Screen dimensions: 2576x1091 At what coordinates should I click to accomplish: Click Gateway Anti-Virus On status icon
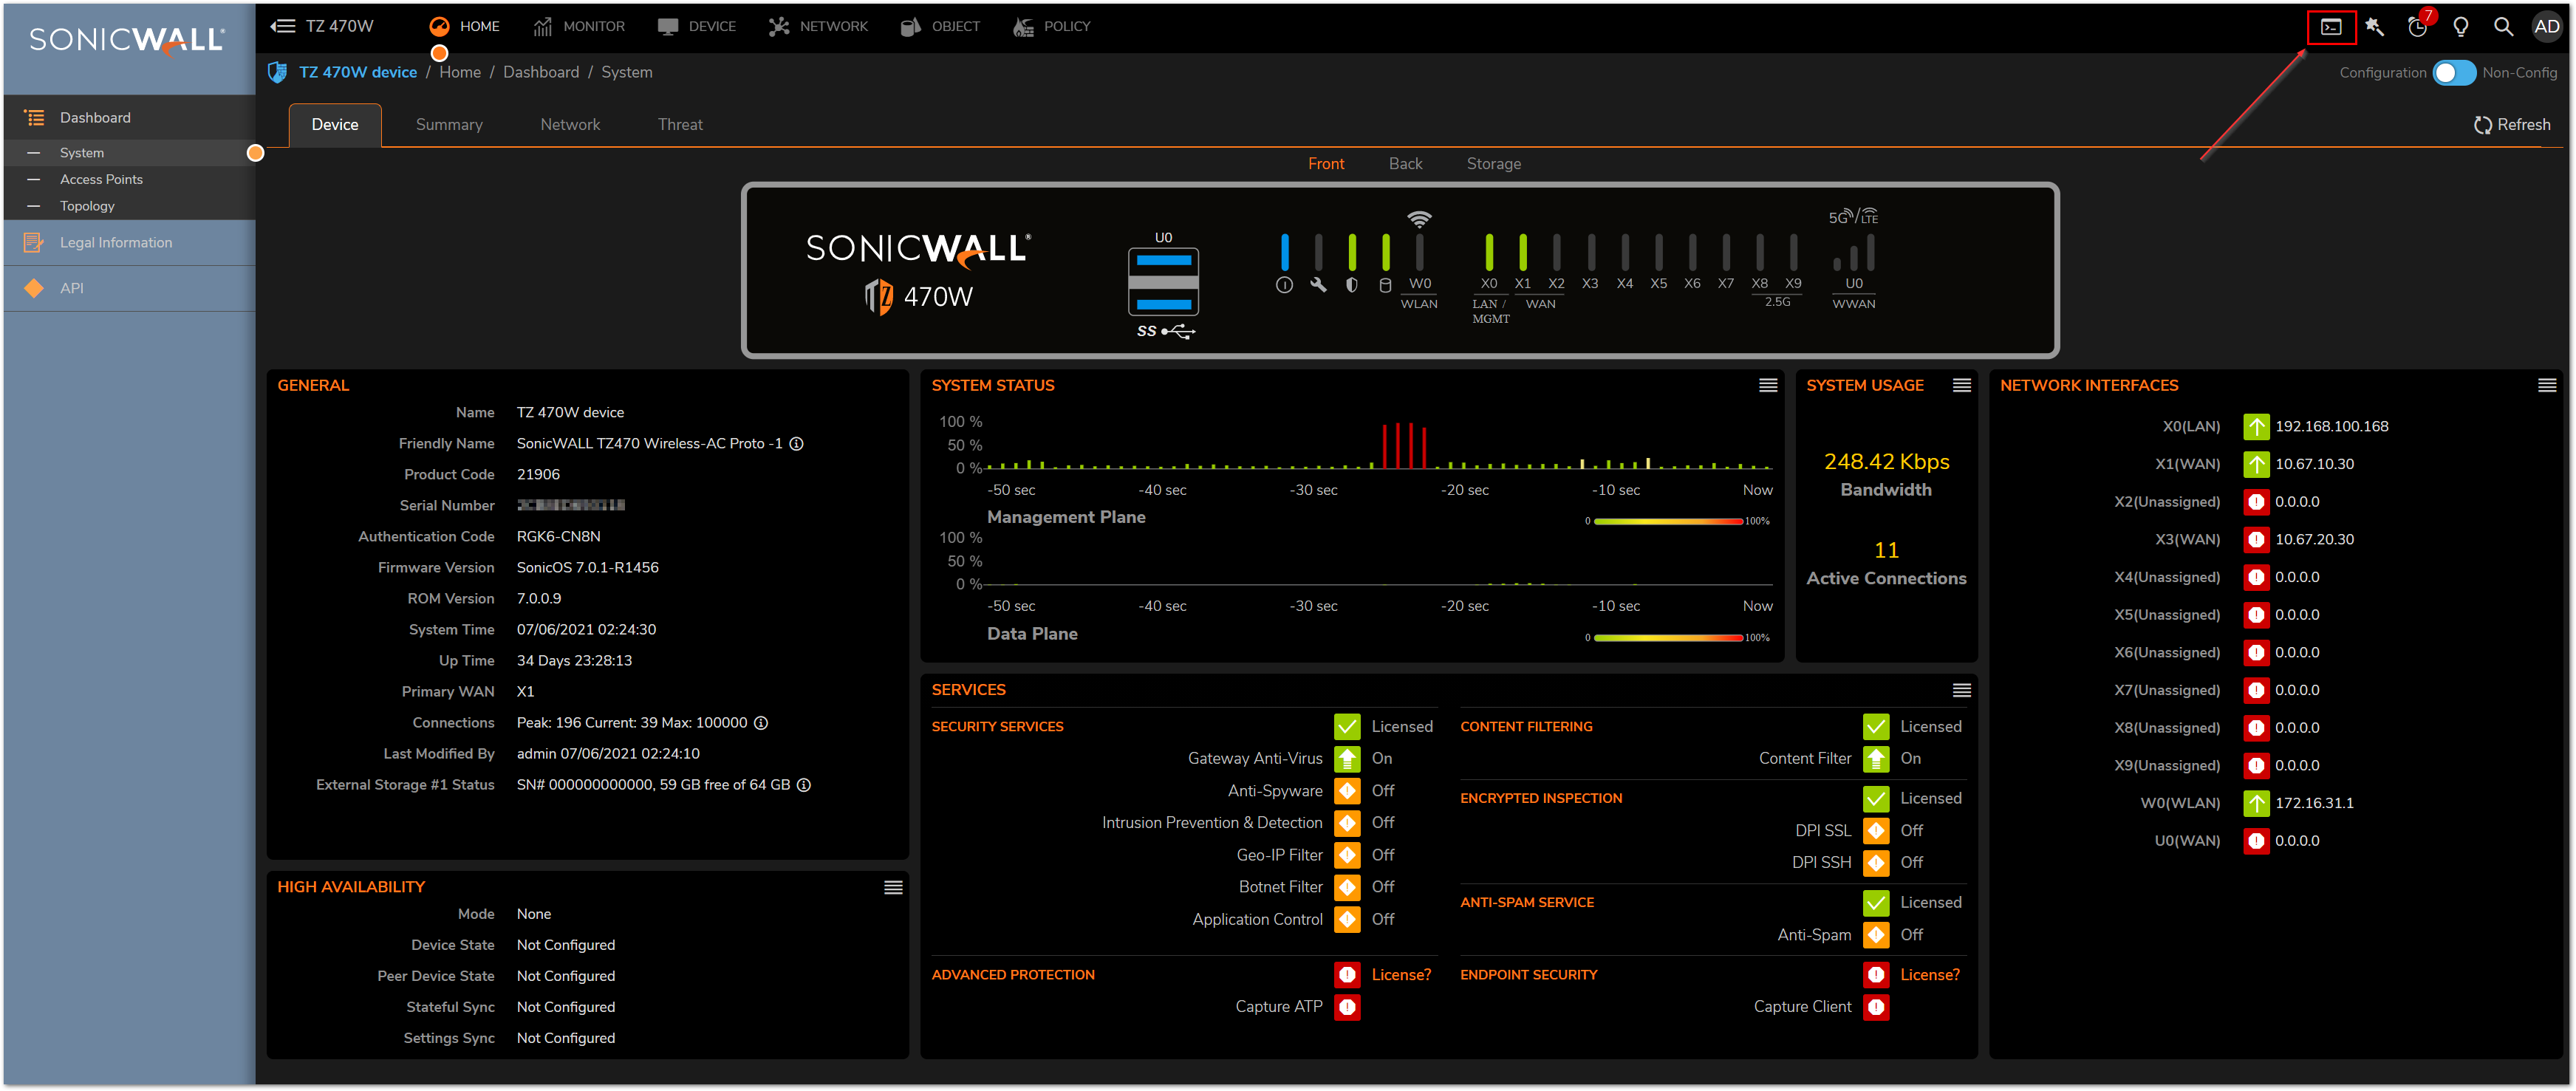click(1347, 759)
